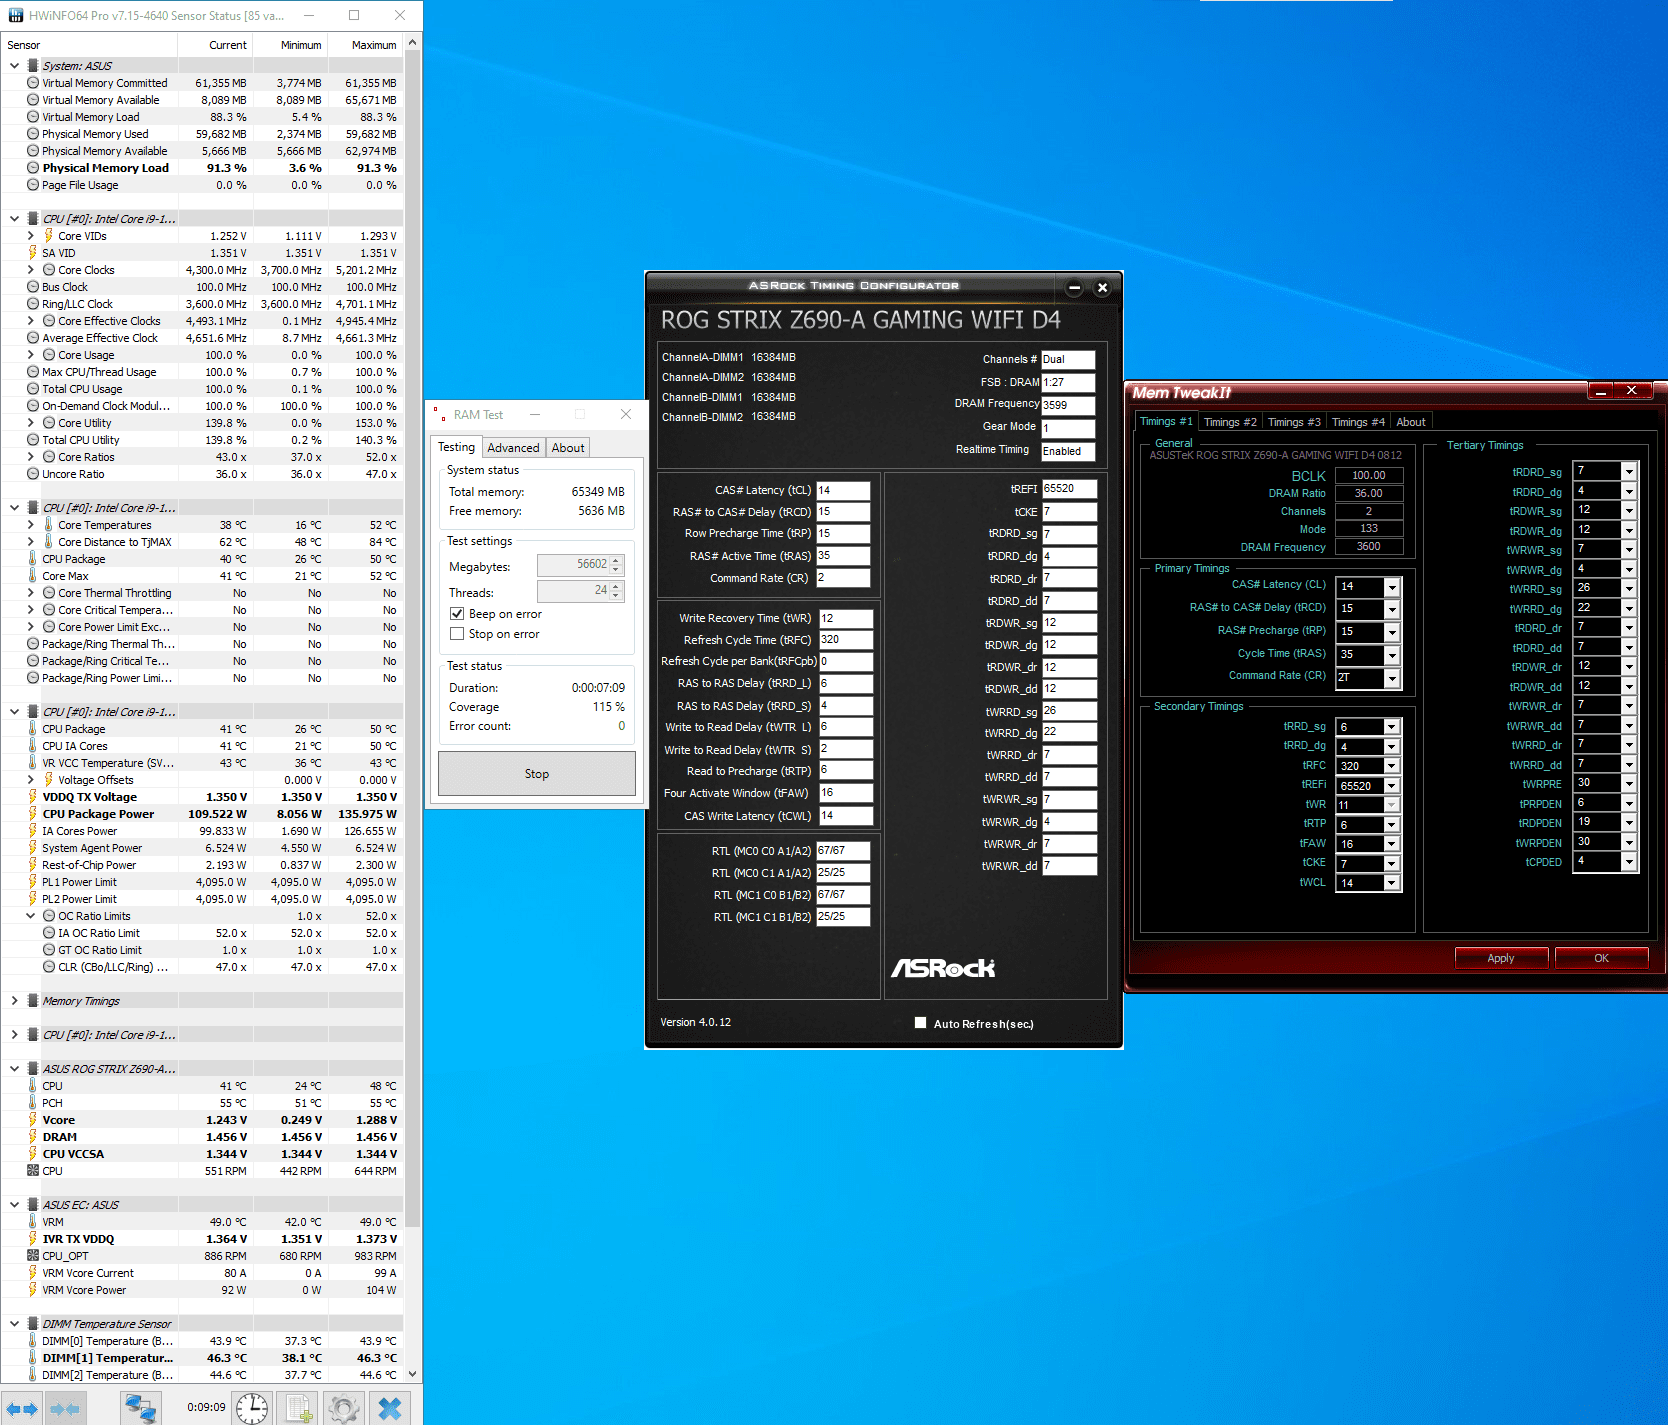Open the tRFC dropdown in Mem TweakIt
Screen dimensions: 1668x1425
[1392, 766]
